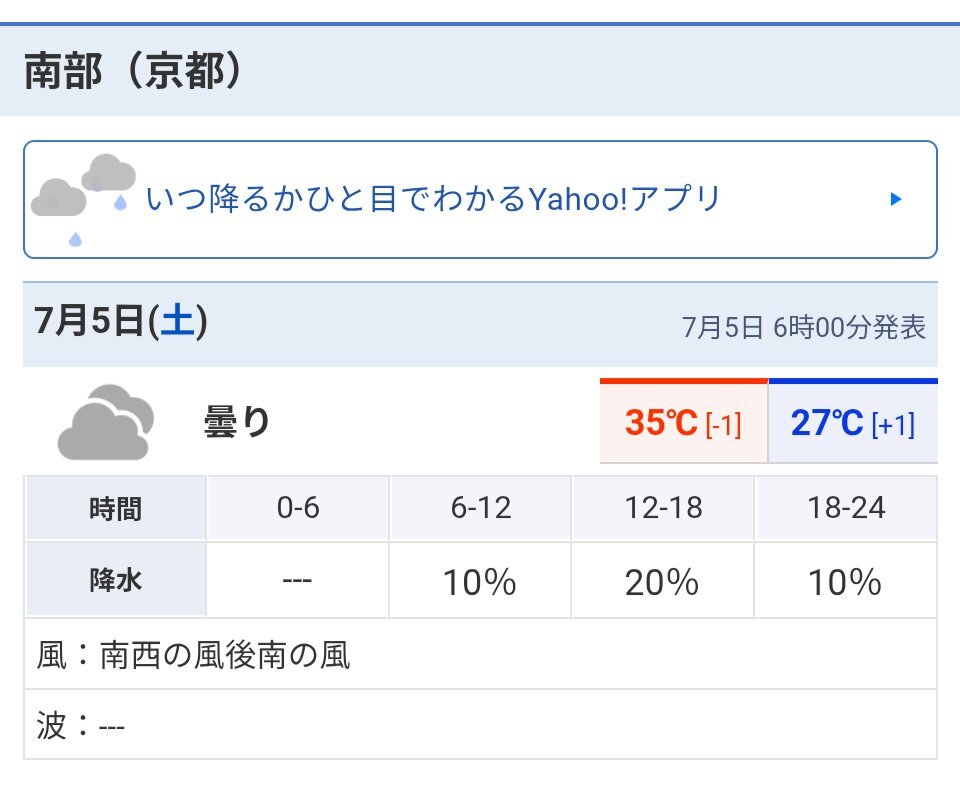
Task: Click the 7月5日(土) date header
Action: click(x=121, y=320)
